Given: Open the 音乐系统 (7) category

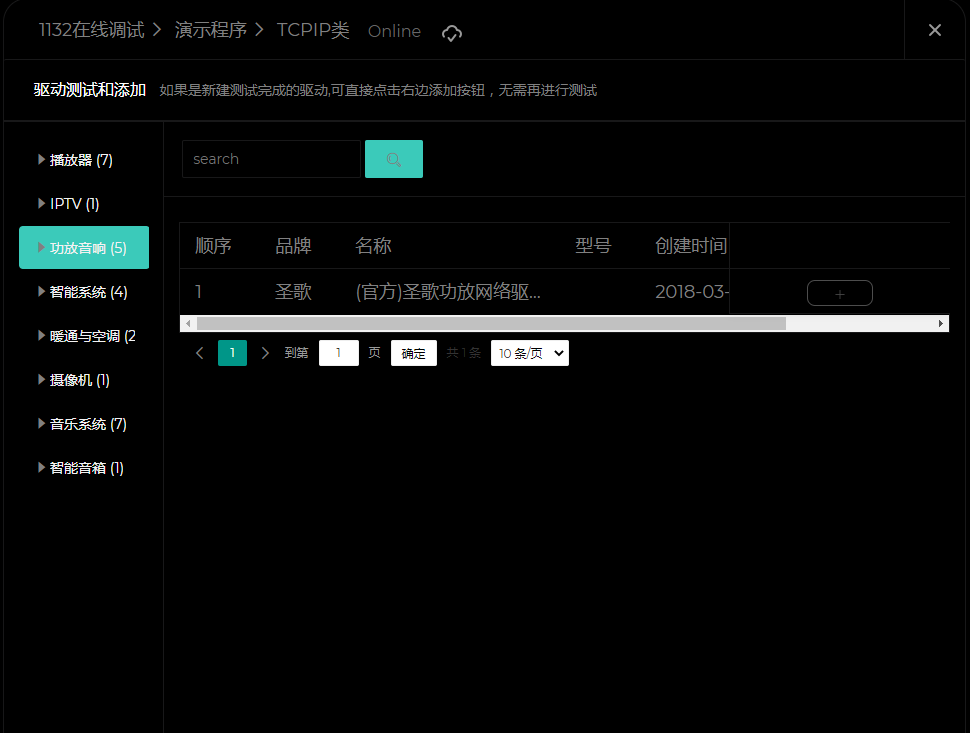Looking at the screenshot, I should [88, 424].
